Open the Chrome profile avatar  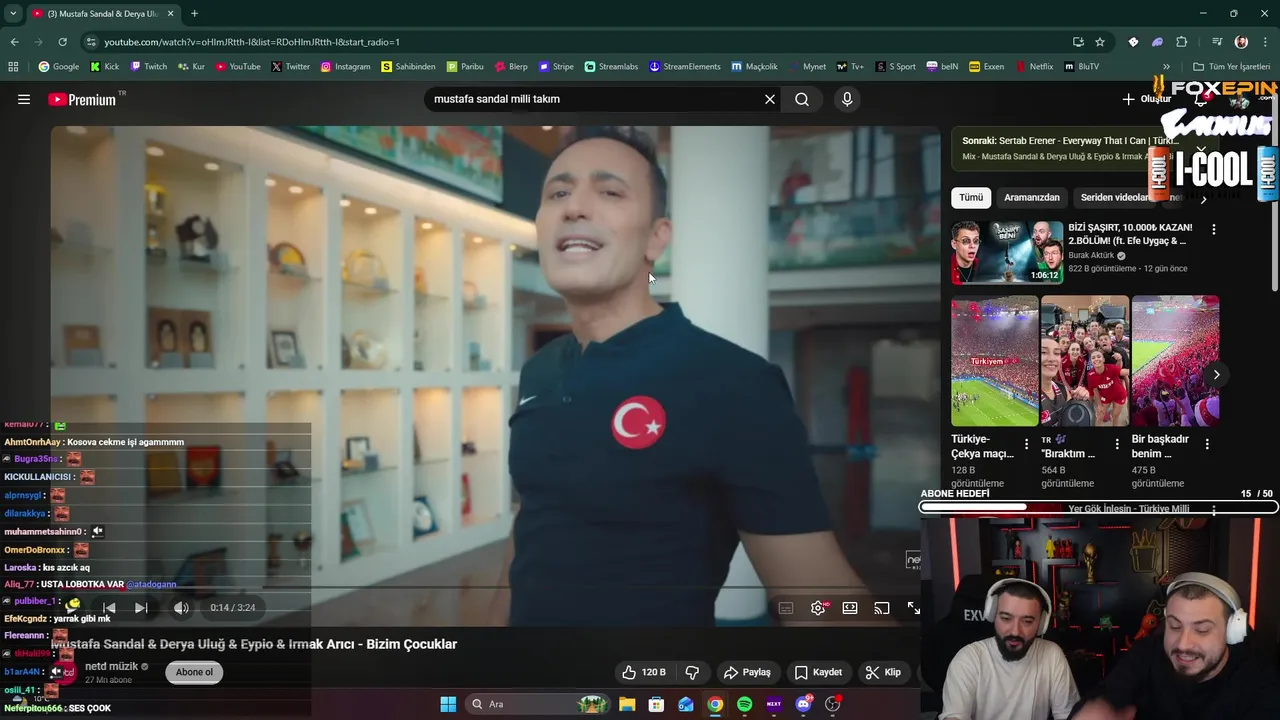pyautogui.click(x=1241, y=42)
